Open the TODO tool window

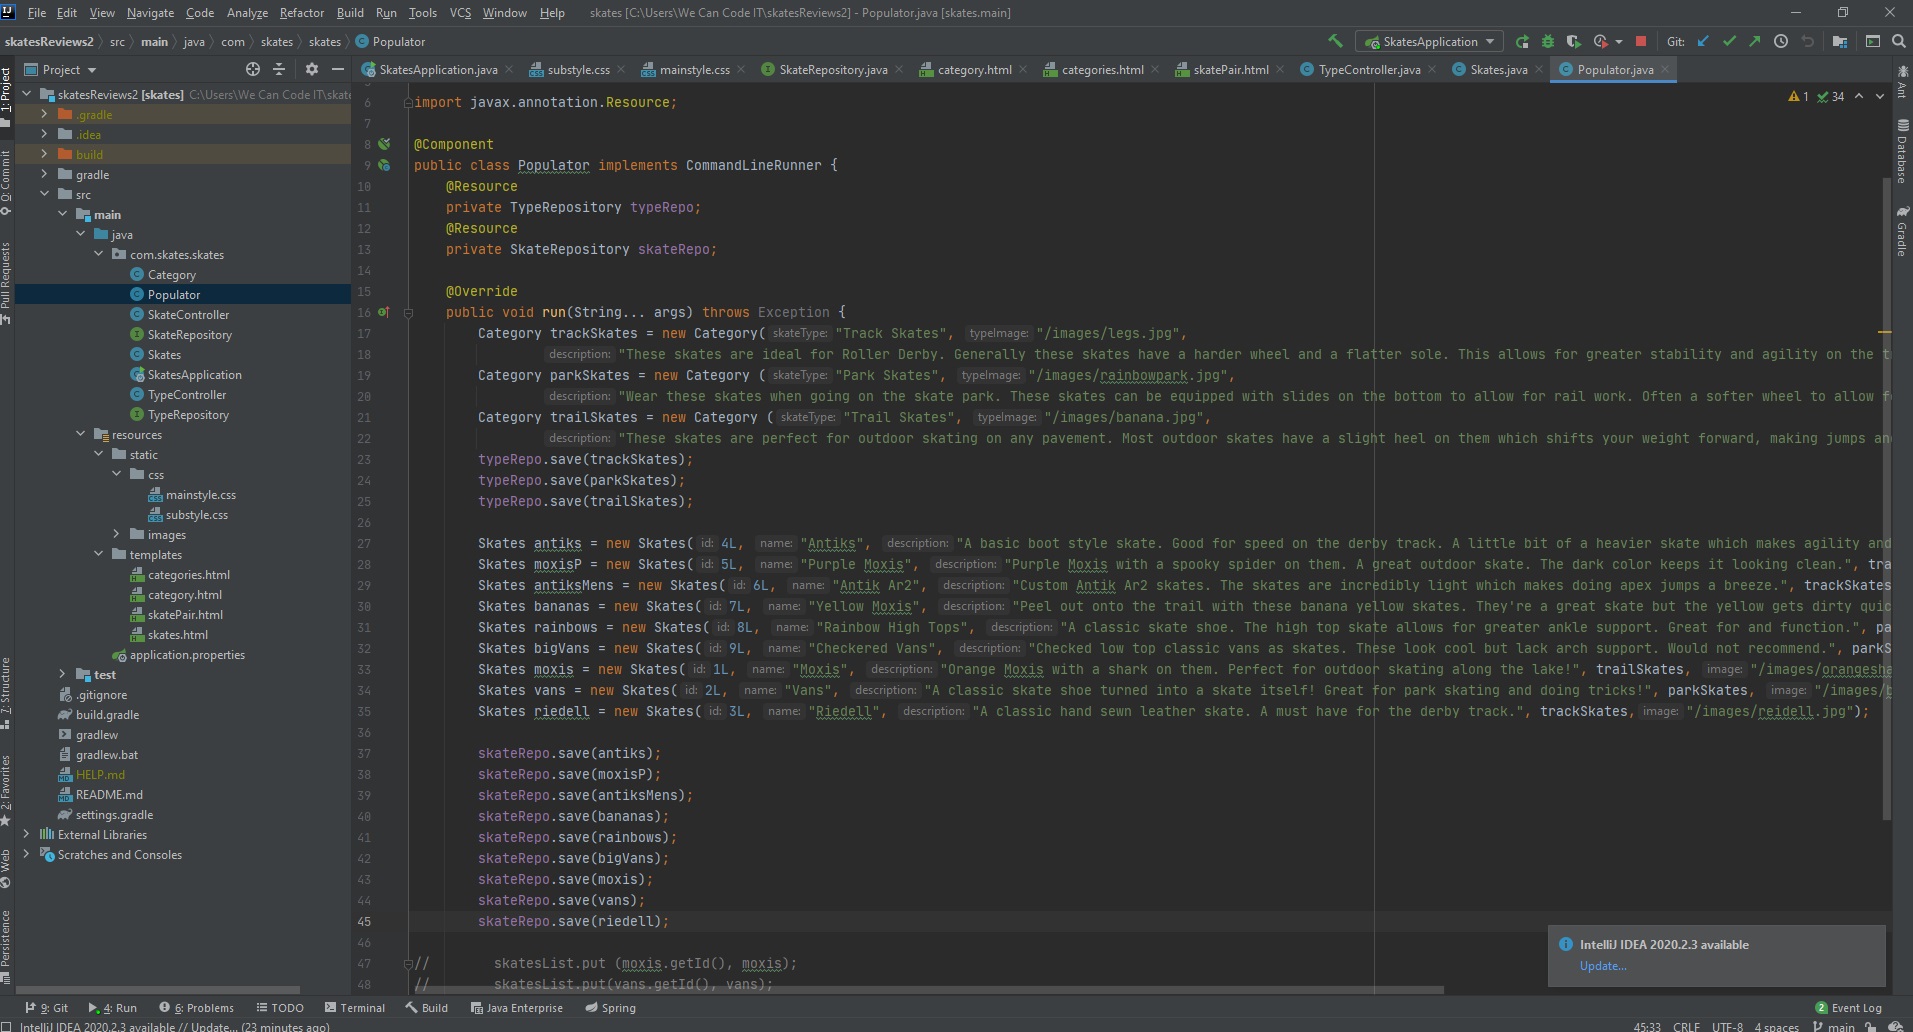point(280,1007)
